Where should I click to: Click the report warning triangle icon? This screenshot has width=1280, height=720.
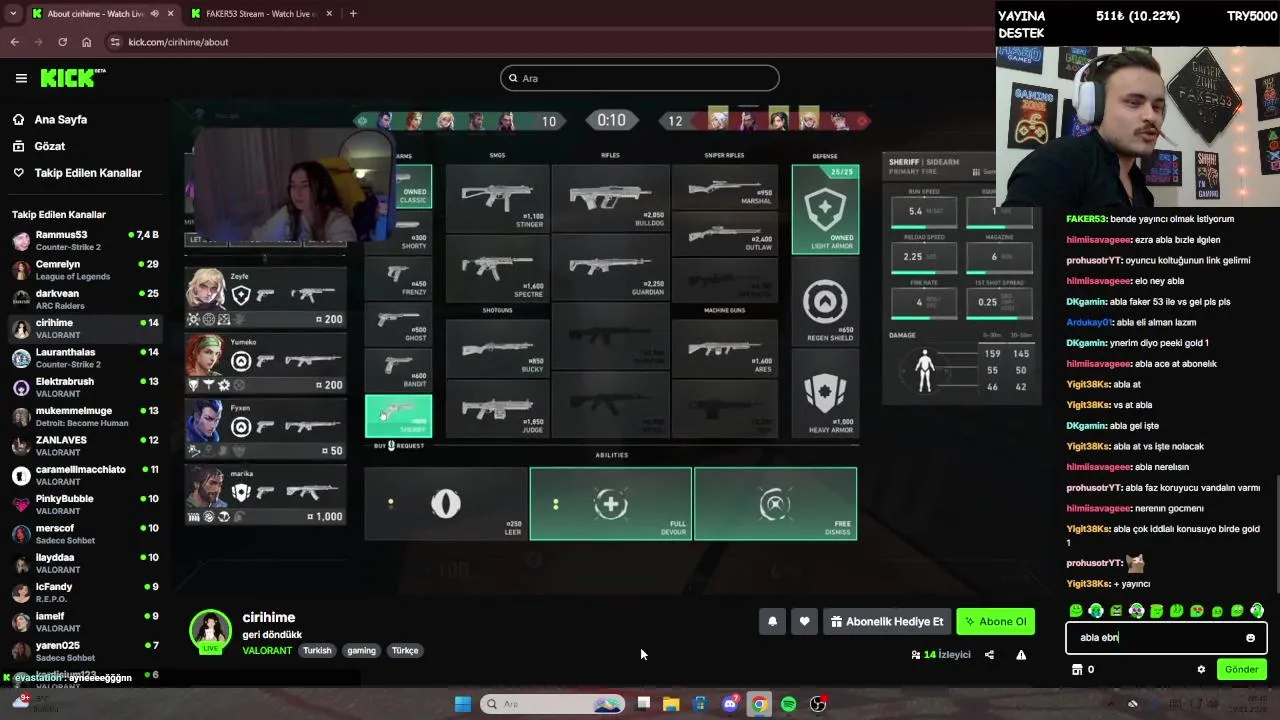point(1021,655)
